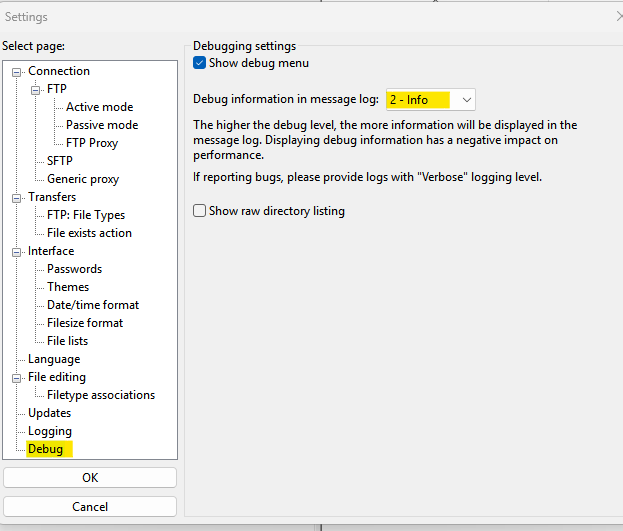Collapse the Connection tree node
Screen dimensions: 623x531
17,71
